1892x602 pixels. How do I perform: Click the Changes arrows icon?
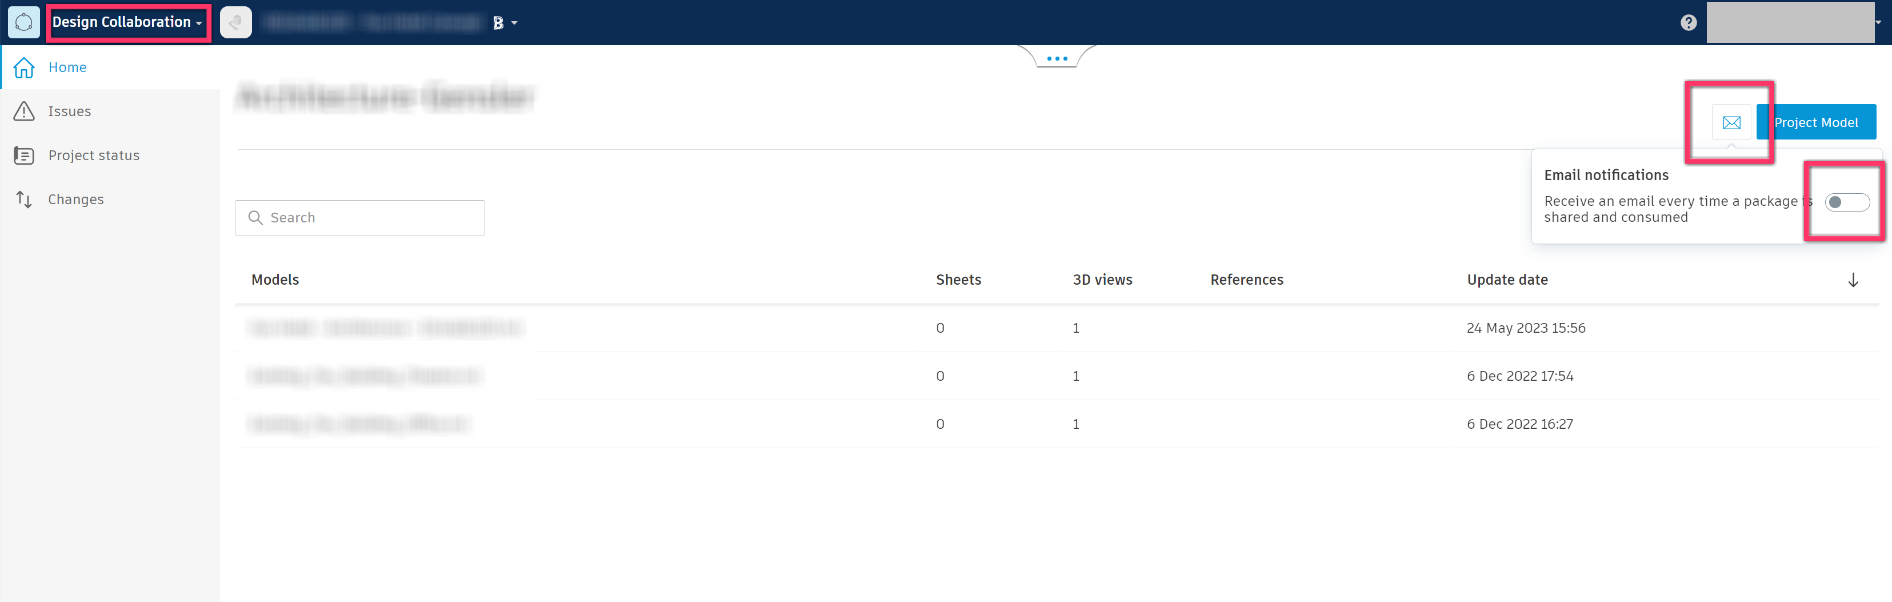click(24, 199)
